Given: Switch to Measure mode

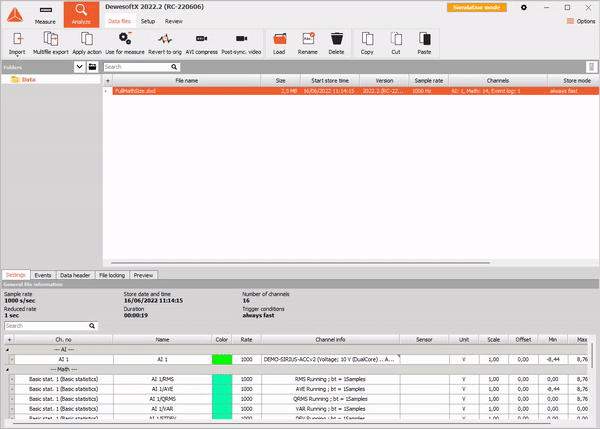Looking at the screenshot, I should (x=45, y=15).
